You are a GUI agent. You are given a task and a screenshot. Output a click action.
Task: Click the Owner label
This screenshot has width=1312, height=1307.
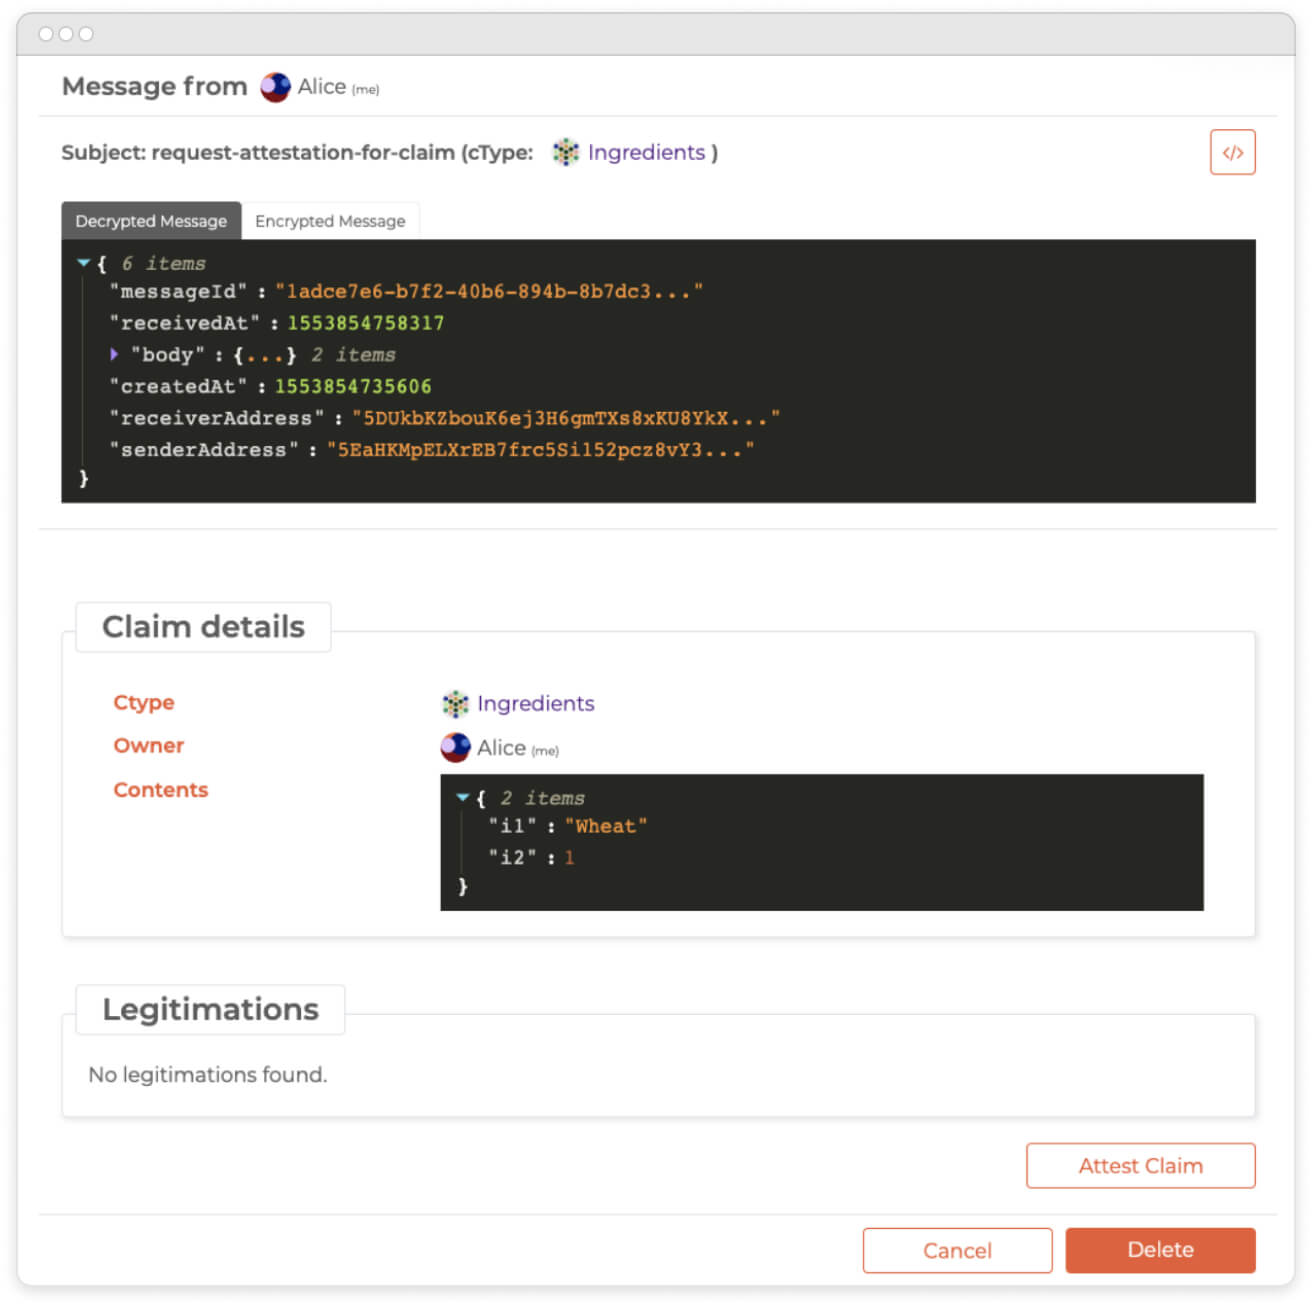coord(148,746)
